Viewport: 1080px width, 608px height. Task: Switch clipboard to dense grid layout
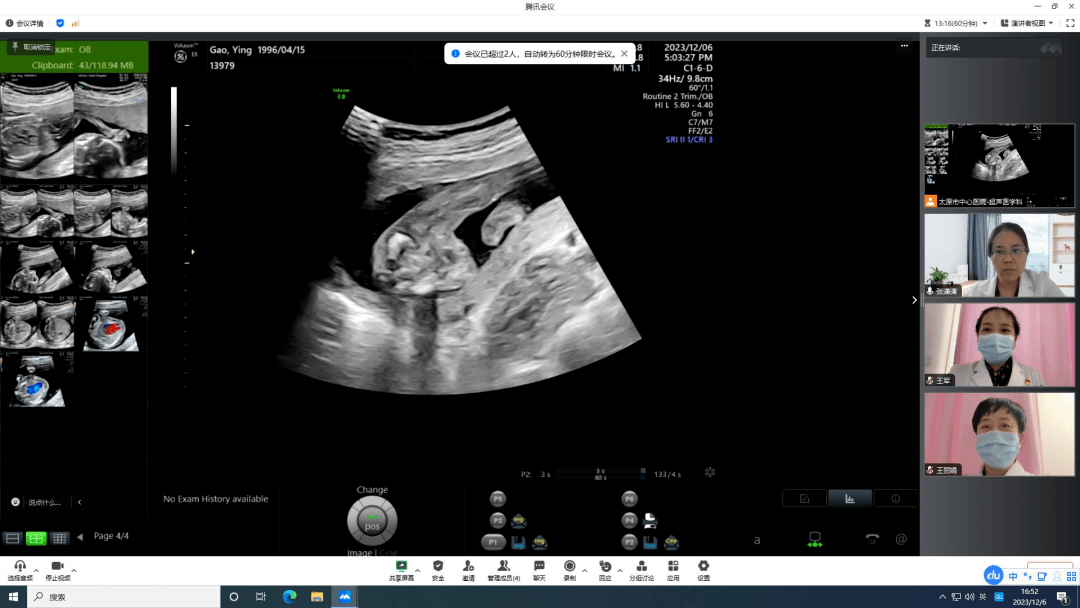point(59,538)
